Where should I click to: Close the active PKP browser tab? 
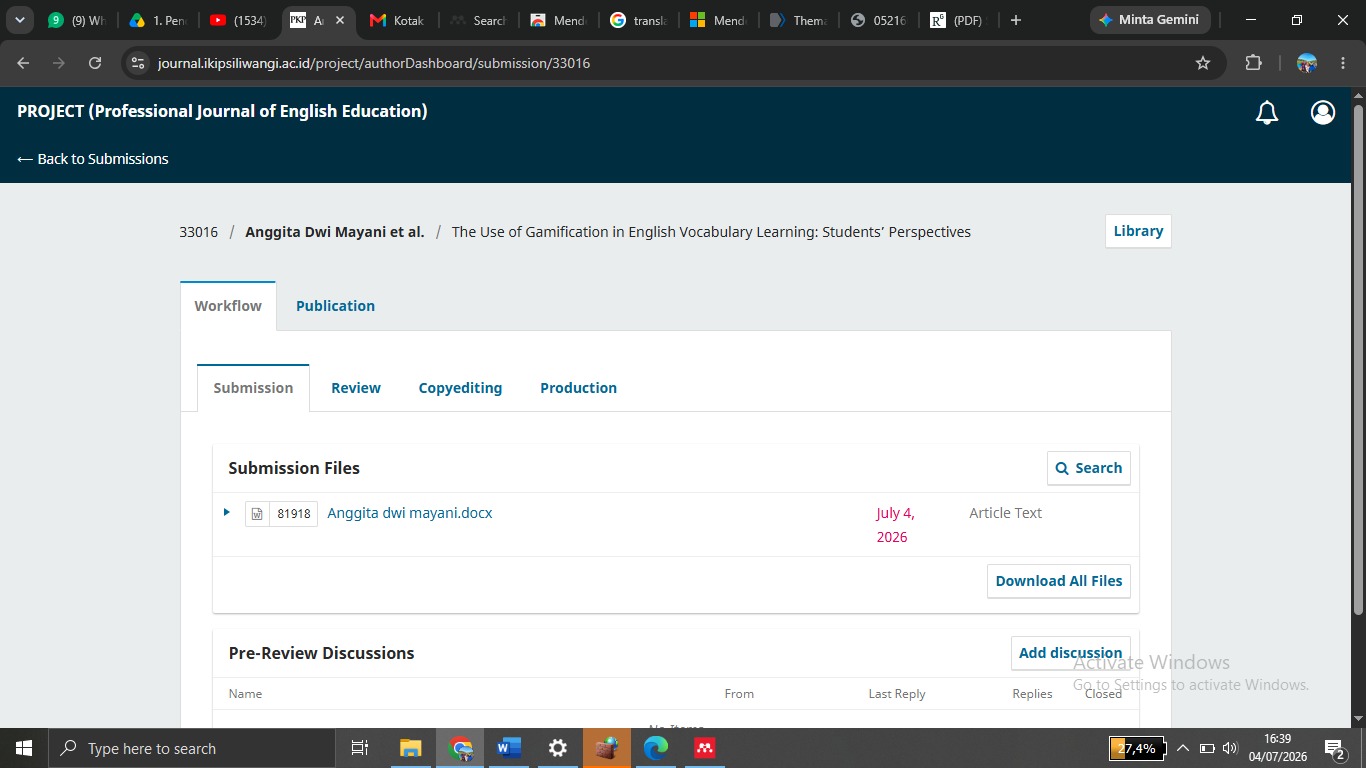click(x=340, y=20)
